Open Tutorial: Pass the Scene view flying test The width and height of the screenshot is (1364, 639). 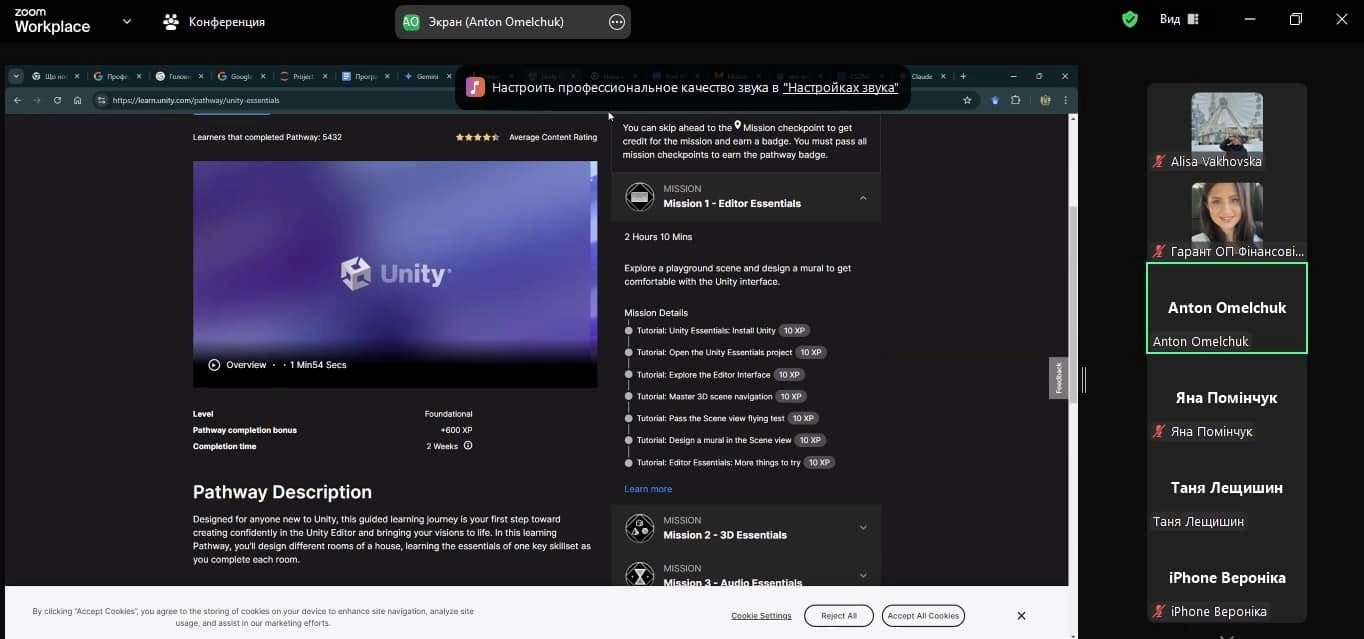(x=710, y=419)
